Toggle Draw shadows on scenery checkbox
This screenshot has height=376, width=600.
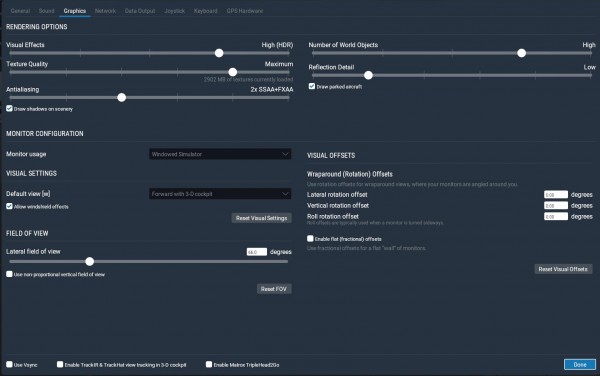[9, 109]
